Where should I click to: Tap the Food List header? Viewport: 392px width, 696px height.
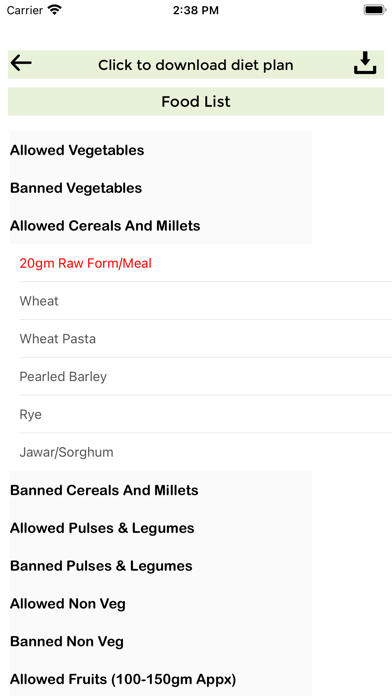coord(196,102)
